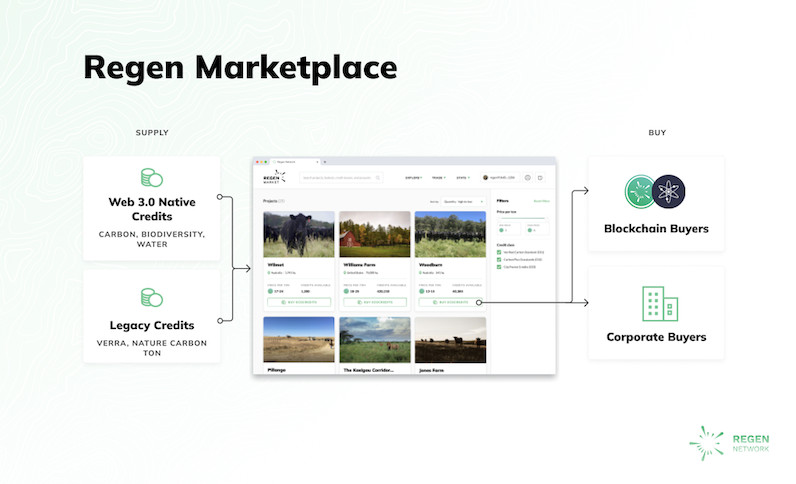Toggle the first Credit class checkbox
796x484 pixels.
point(499,253)
